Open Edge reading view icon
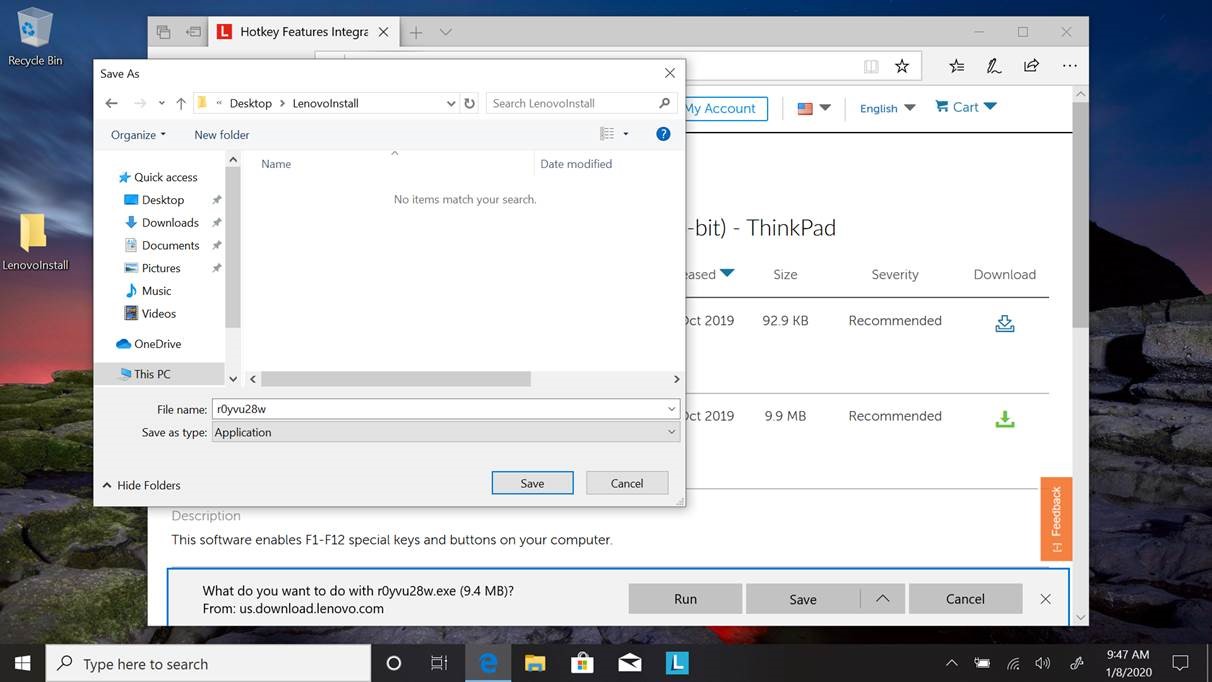 tap(871, 66)
